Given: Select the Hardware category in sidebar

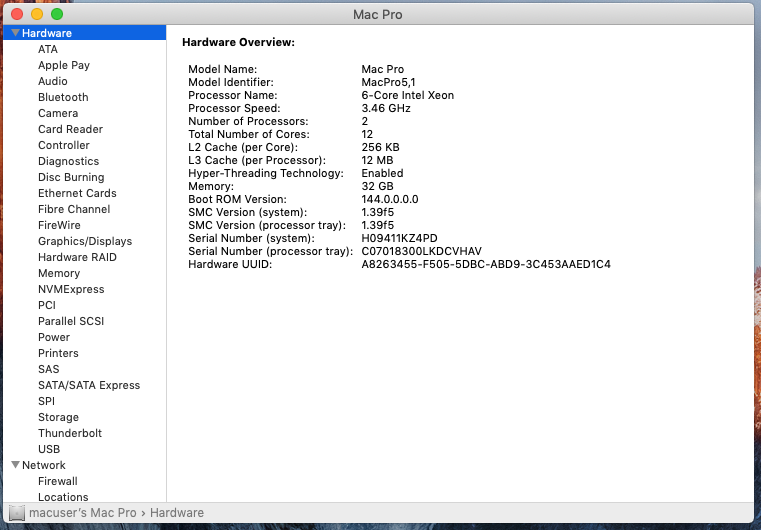Looking at the screenshot, I should (x=84, y=33).
